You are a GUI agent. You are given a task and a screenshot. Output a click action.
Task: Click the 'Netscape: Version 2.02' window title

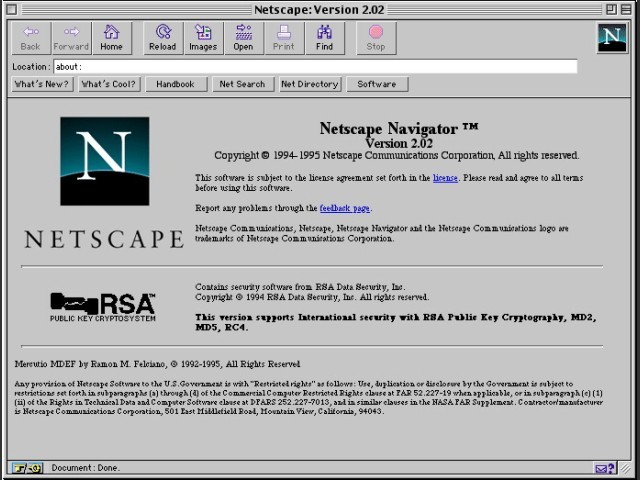coord(319,9)
